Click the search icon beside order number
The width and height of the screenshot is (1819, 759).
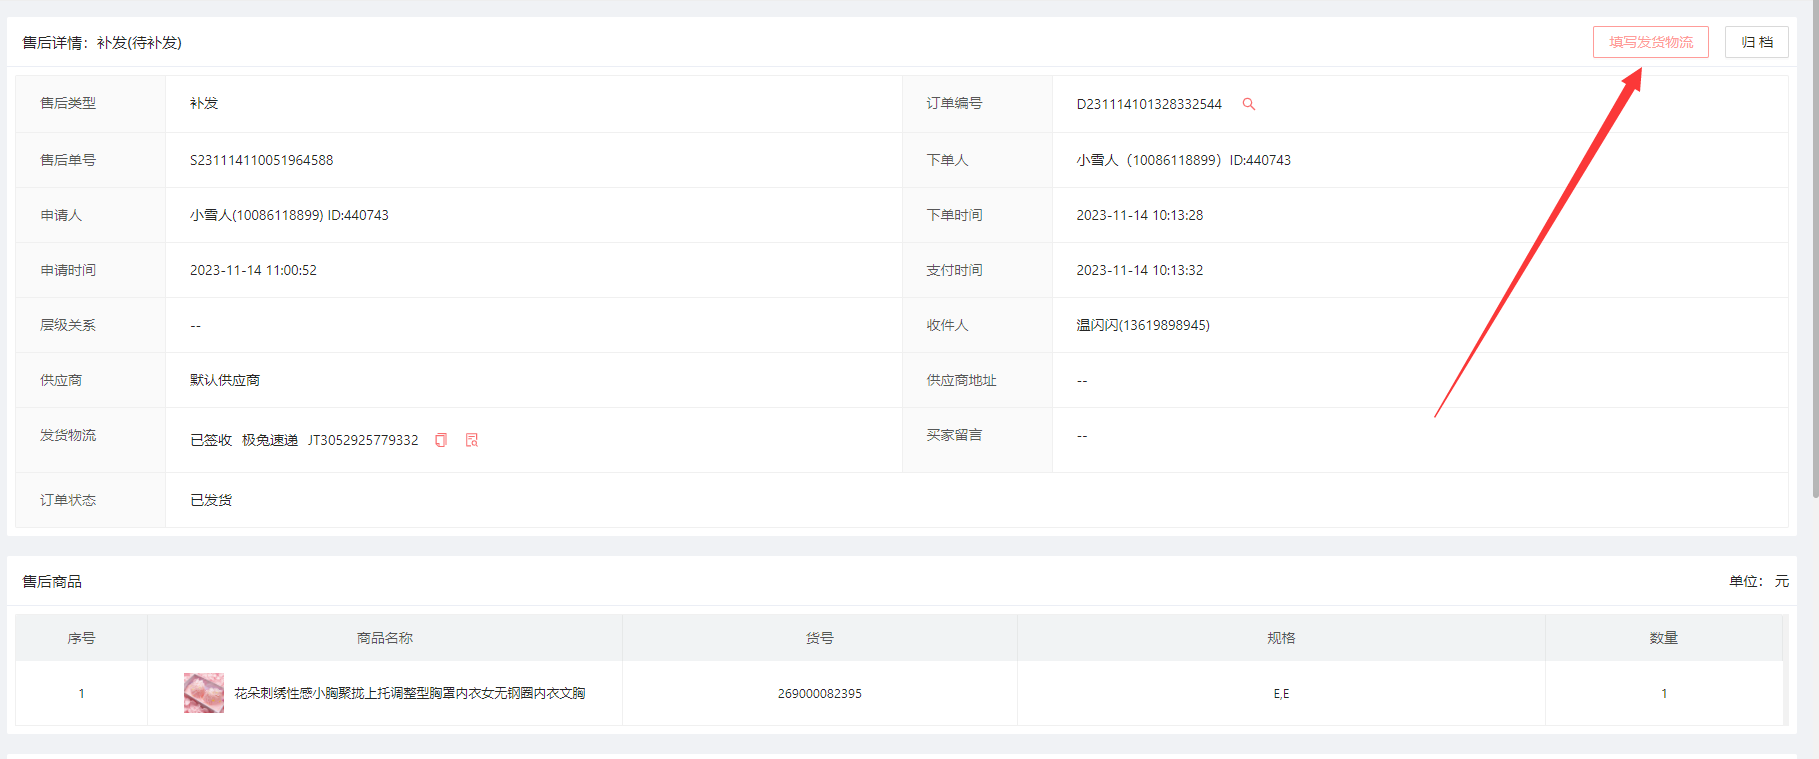(1248, 104)
